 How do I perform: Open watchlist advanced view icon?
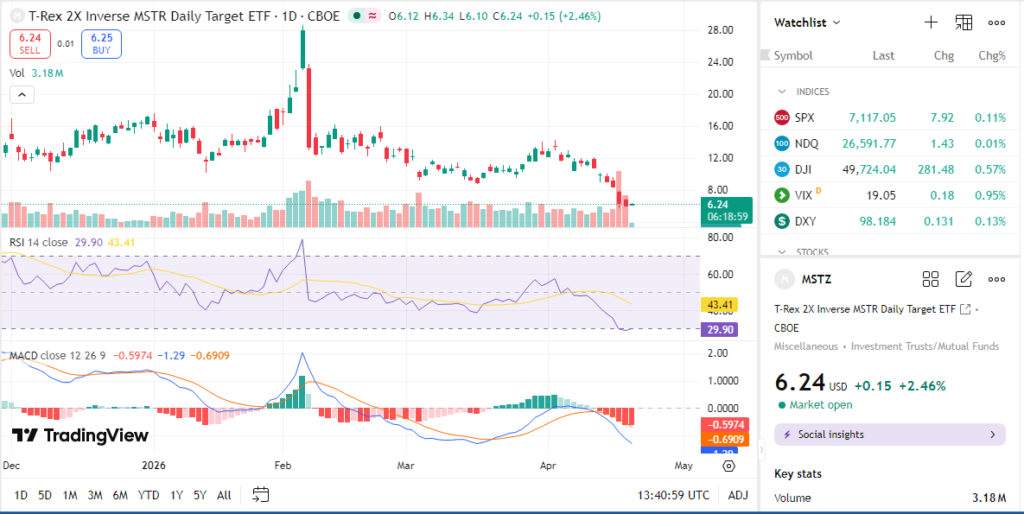coord(963,22)
